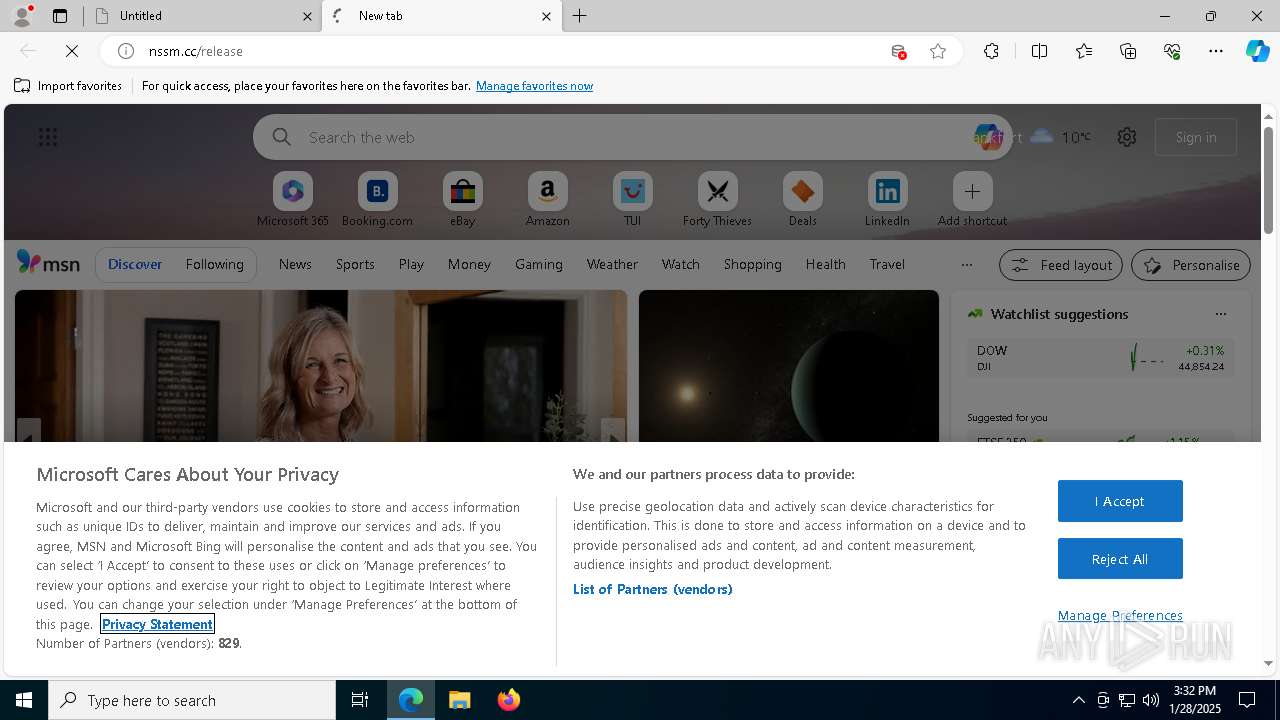Click the Personalise button

tap(1191, 265)
